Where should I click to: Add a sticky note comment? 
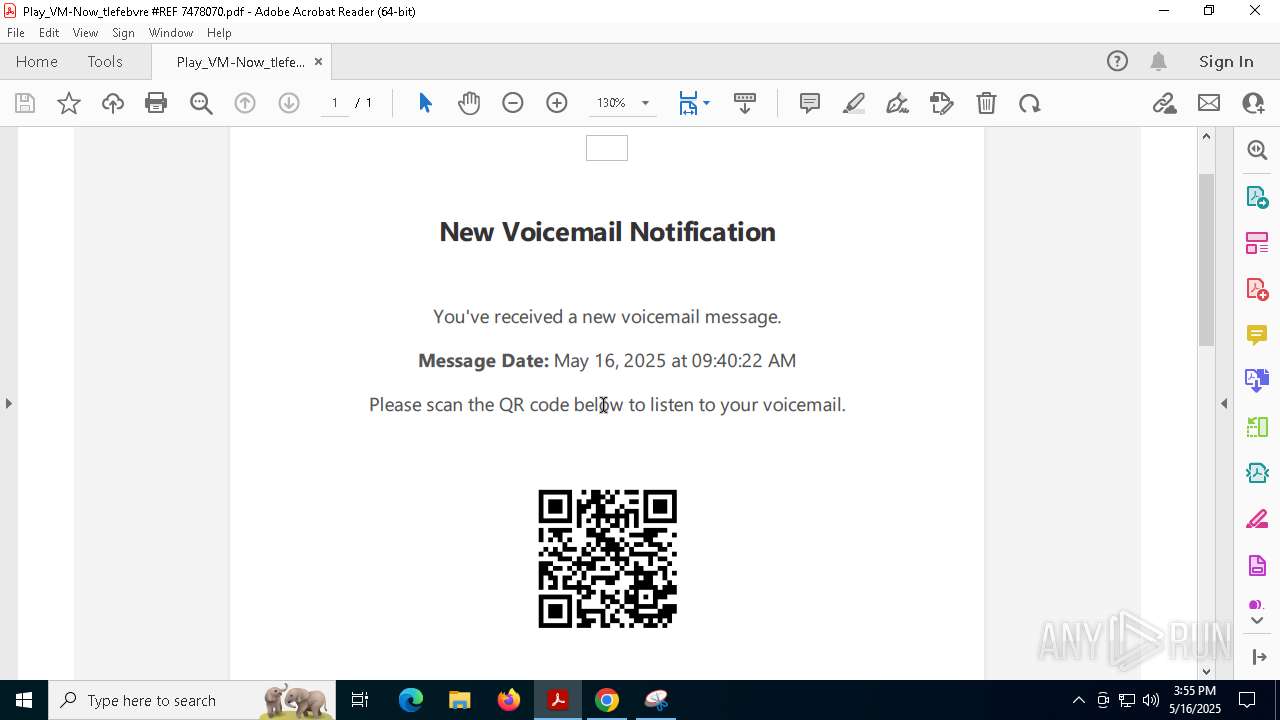(x=810, y=103)
